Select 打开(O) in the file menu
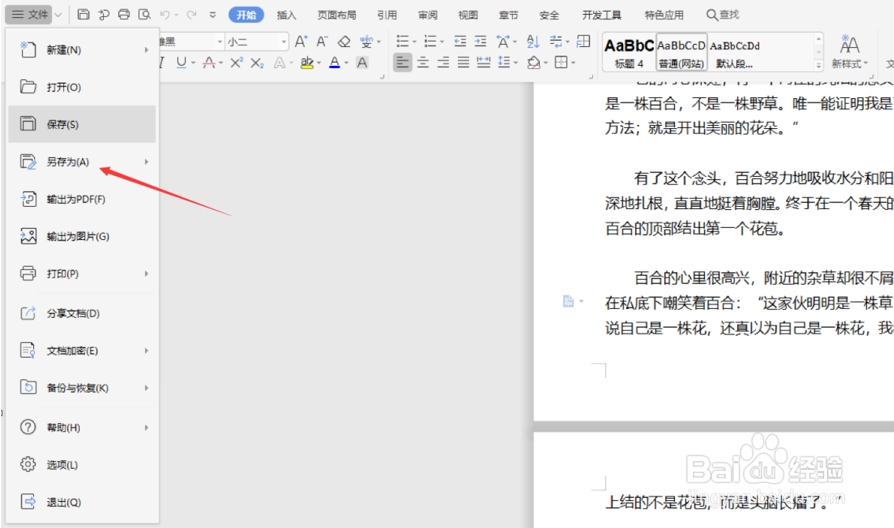894x528 pixels. [x=82, y=87]
